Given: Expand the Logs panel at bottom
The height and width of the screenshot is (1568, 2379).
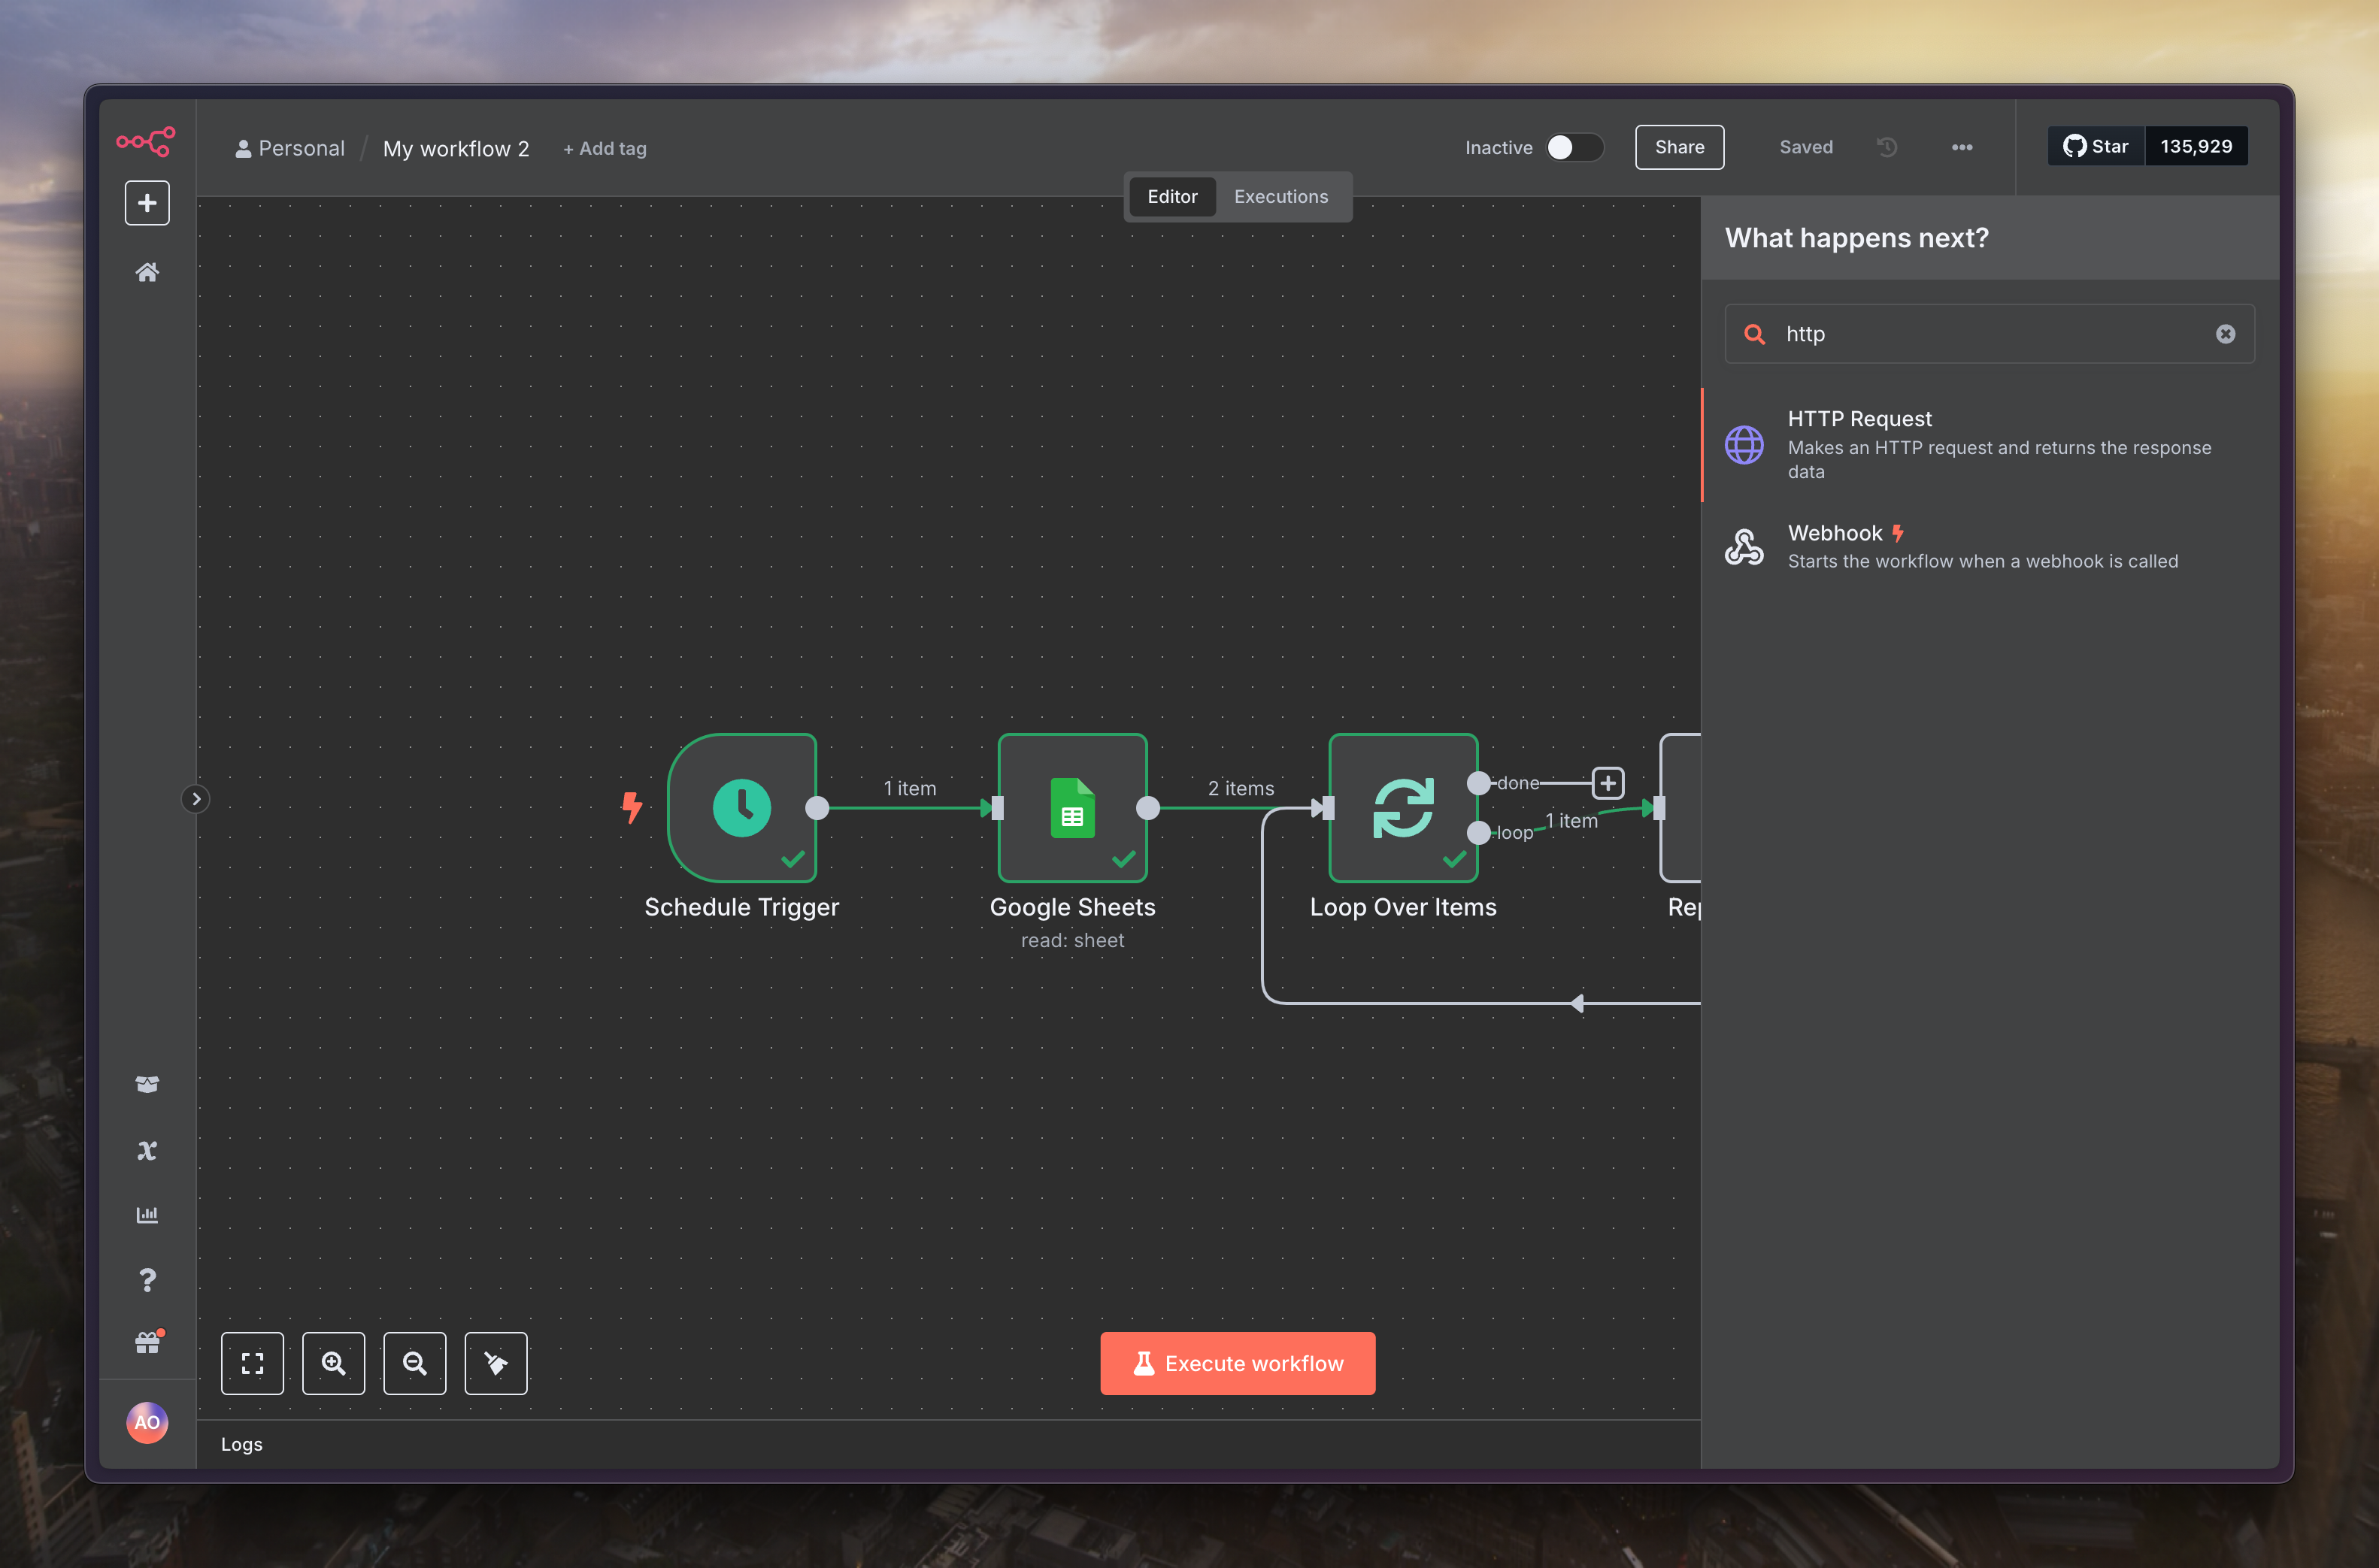Looking at the screenshot, I should pos(242,1444).
